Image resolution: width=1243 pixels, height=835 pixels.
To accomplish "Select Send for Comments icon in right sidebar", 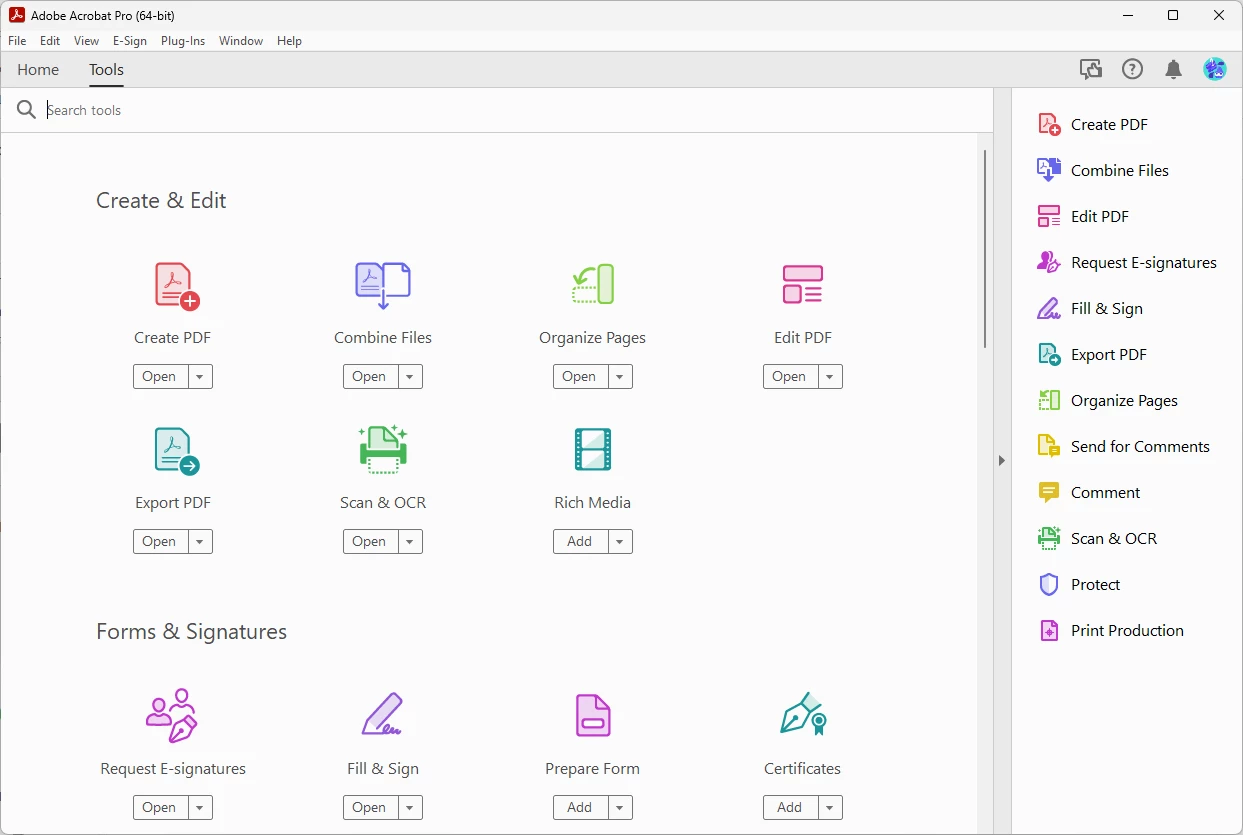I will tap(1049, 447).
